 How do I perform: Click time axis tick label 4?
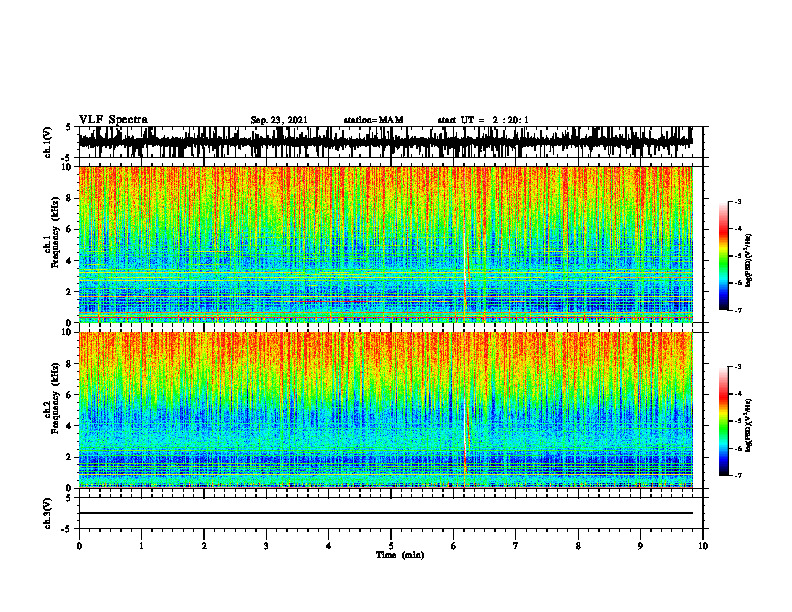coord(329,546)
